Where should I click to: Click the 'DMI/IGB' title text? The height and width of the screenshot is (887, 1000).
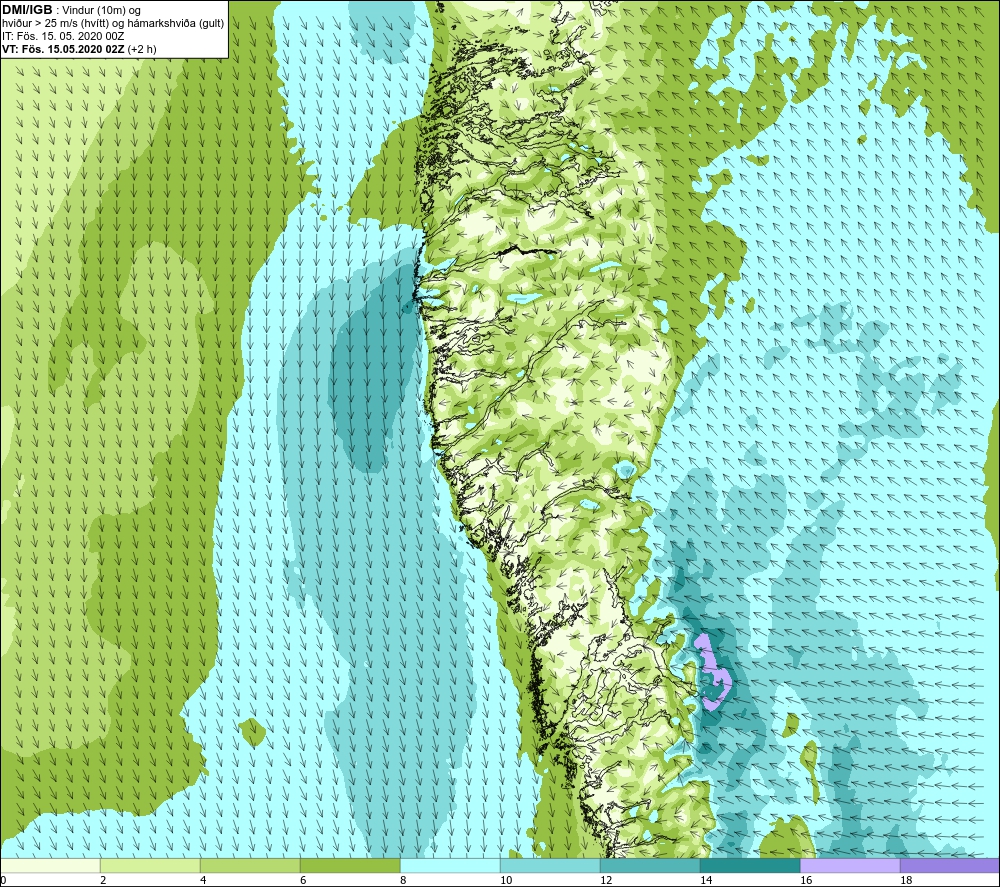coord(27,10)
